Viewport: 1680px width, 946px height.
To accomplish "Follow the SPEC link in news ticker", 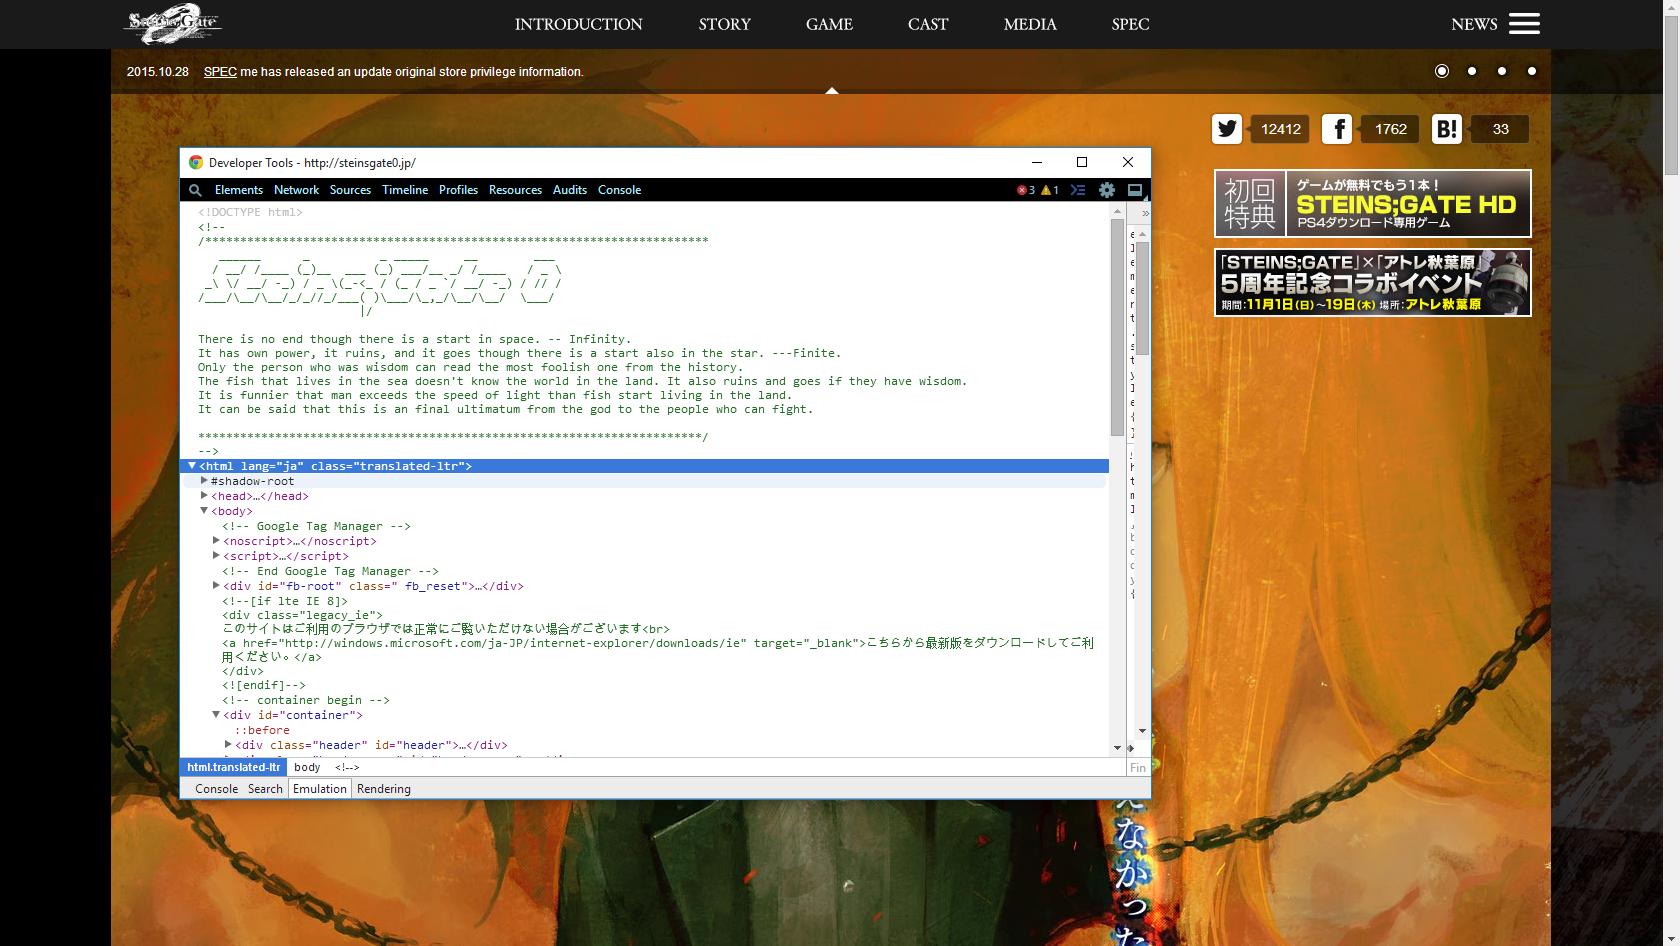I will click(x=220, y=72).
